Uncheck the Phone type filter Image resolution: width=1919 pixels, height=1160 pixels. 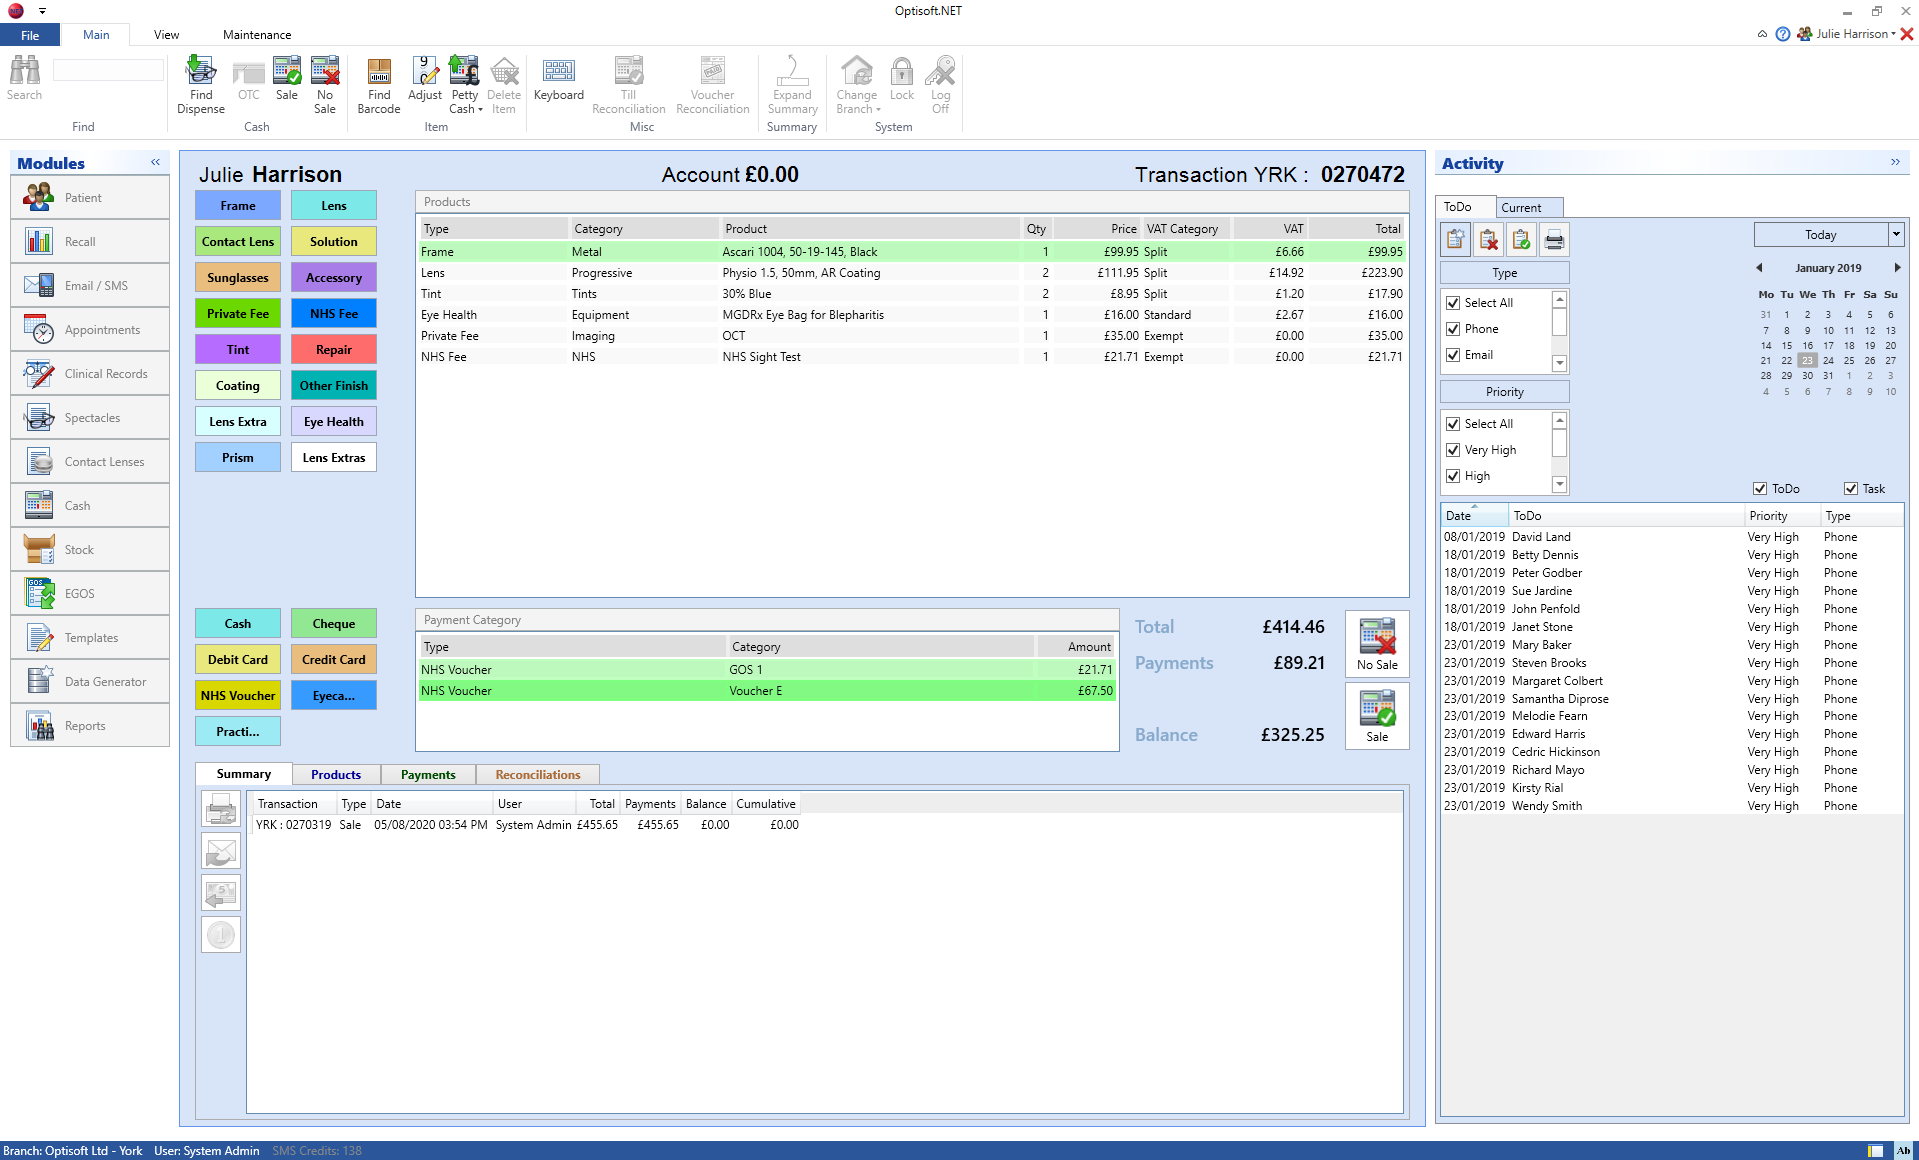pos(1454,328)
